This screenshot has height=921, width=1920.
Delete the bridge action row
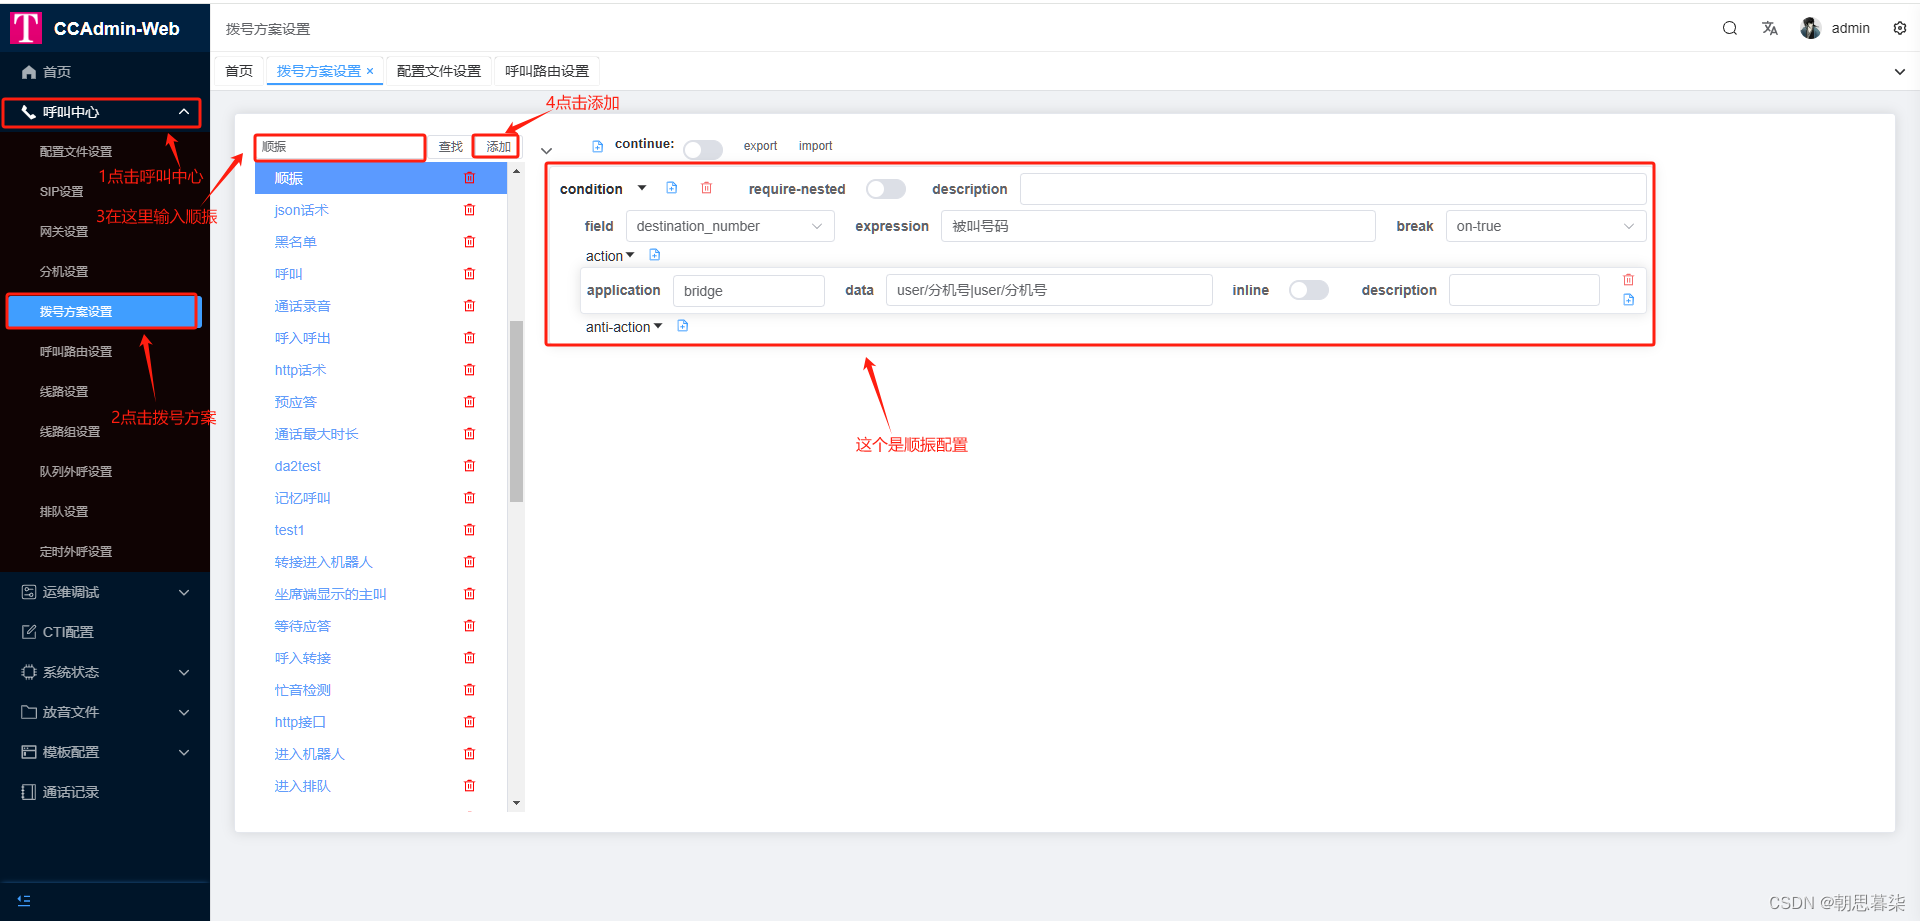[1628, 280]
